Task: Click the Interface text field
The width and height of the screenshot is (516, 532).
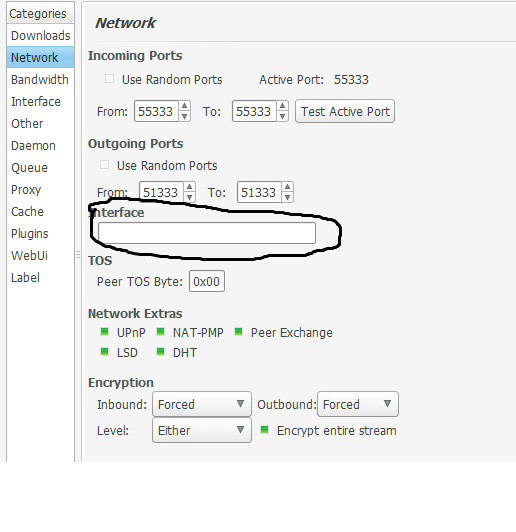Action: pos(207,233)
